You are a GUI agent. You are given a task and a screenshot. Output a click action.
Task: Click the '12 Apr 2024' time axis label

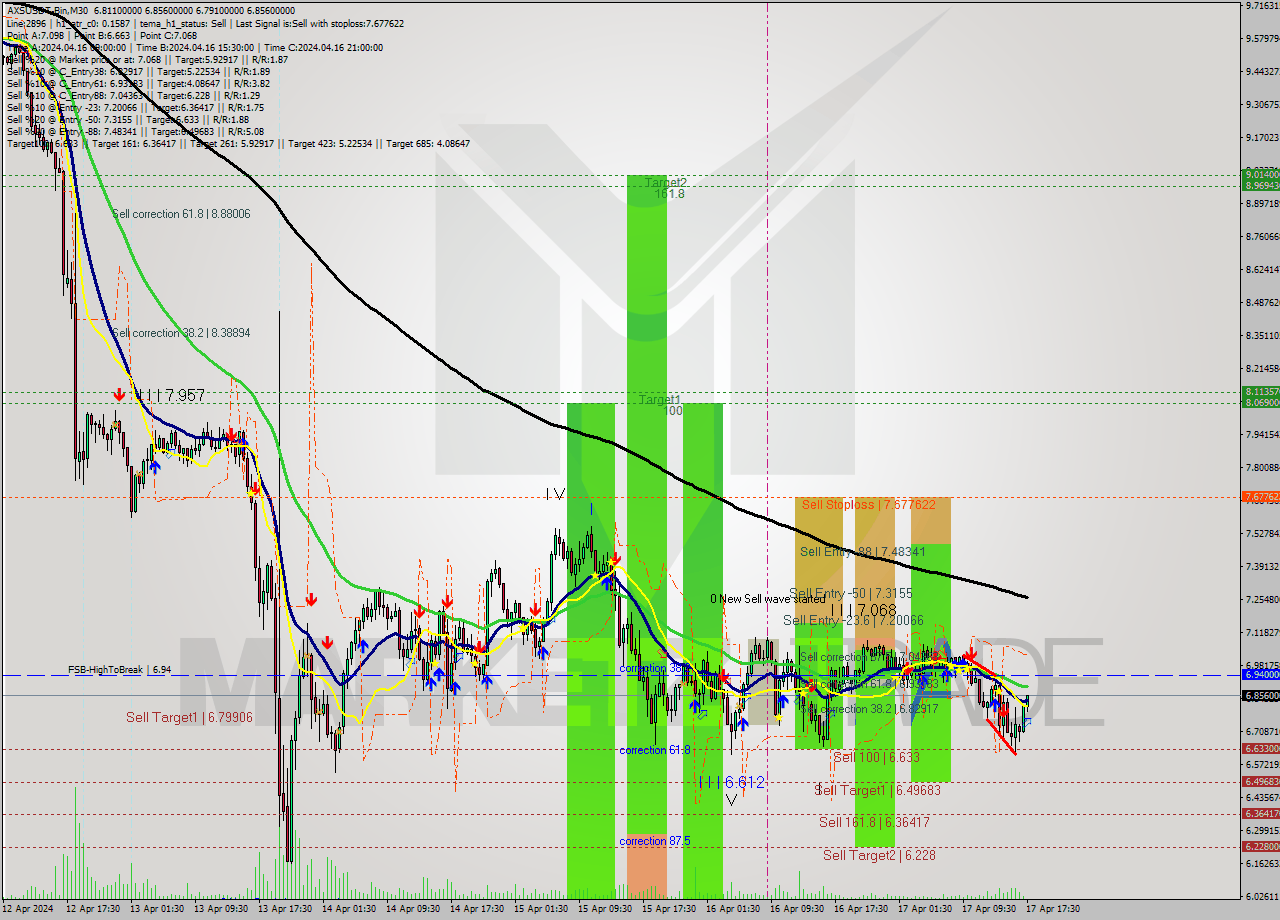click(x=29, y=909)
